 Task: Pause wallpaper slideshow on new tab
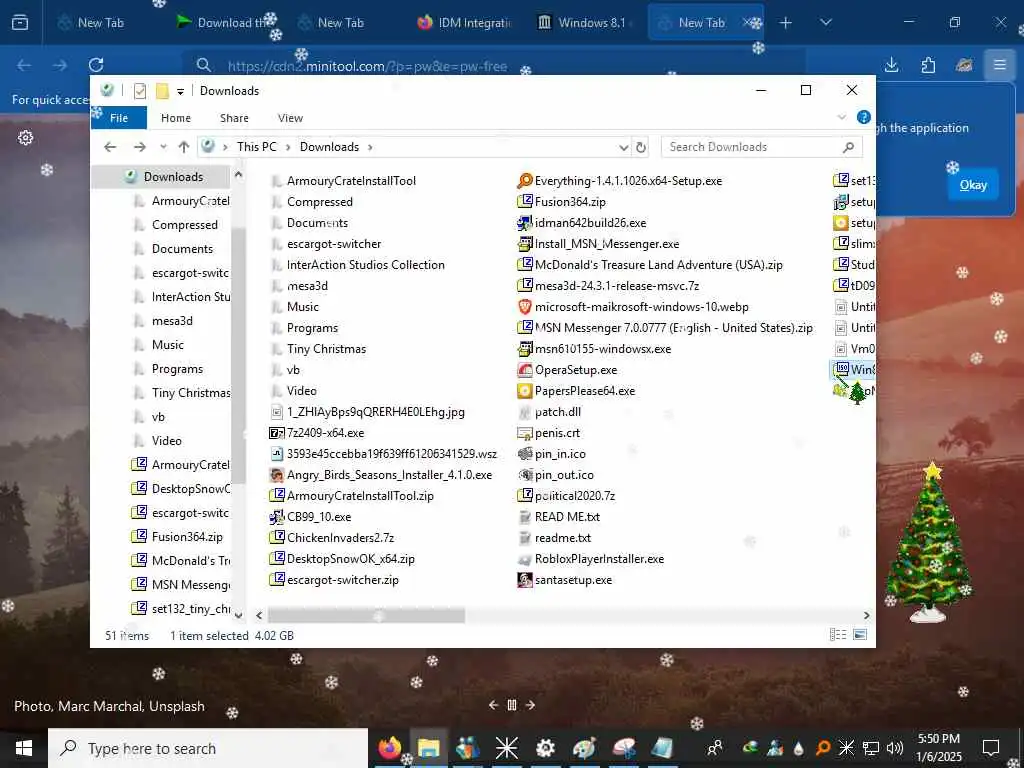coord(512,705)
